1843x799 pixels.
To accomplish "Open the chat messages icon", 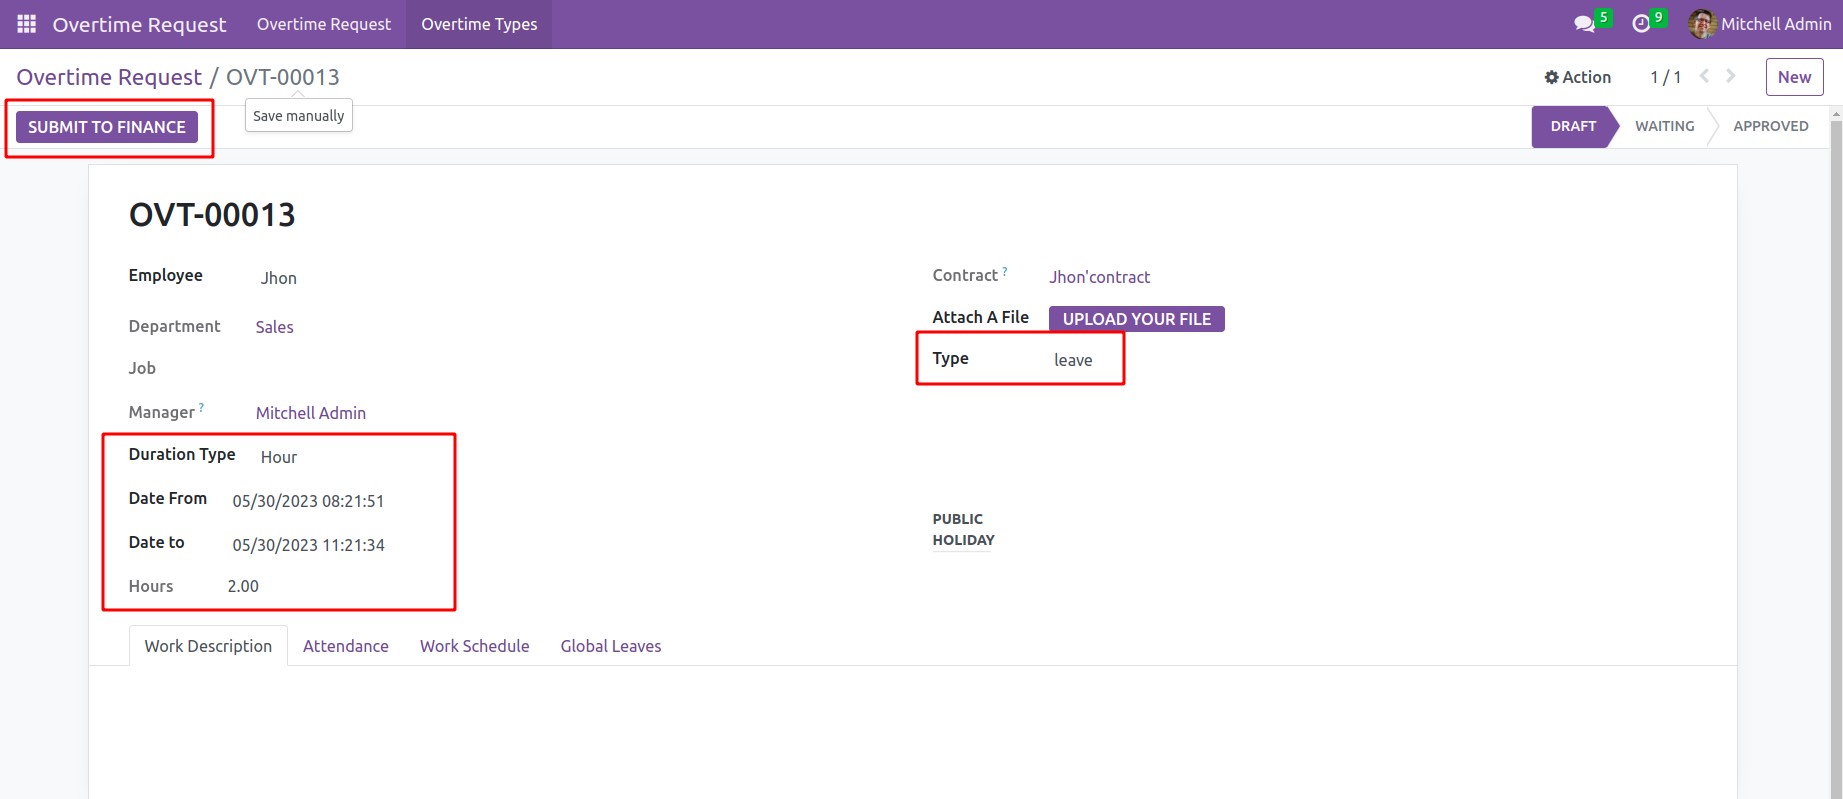I will click(x=1584, y=24).
